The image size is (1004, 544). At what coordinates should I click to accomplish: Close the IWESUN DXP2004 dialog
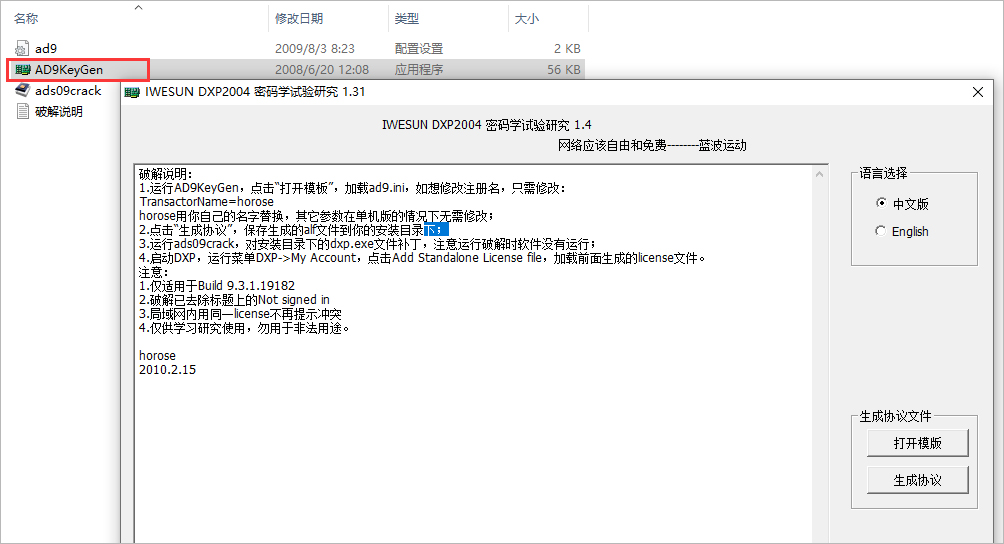coord(977,92)
